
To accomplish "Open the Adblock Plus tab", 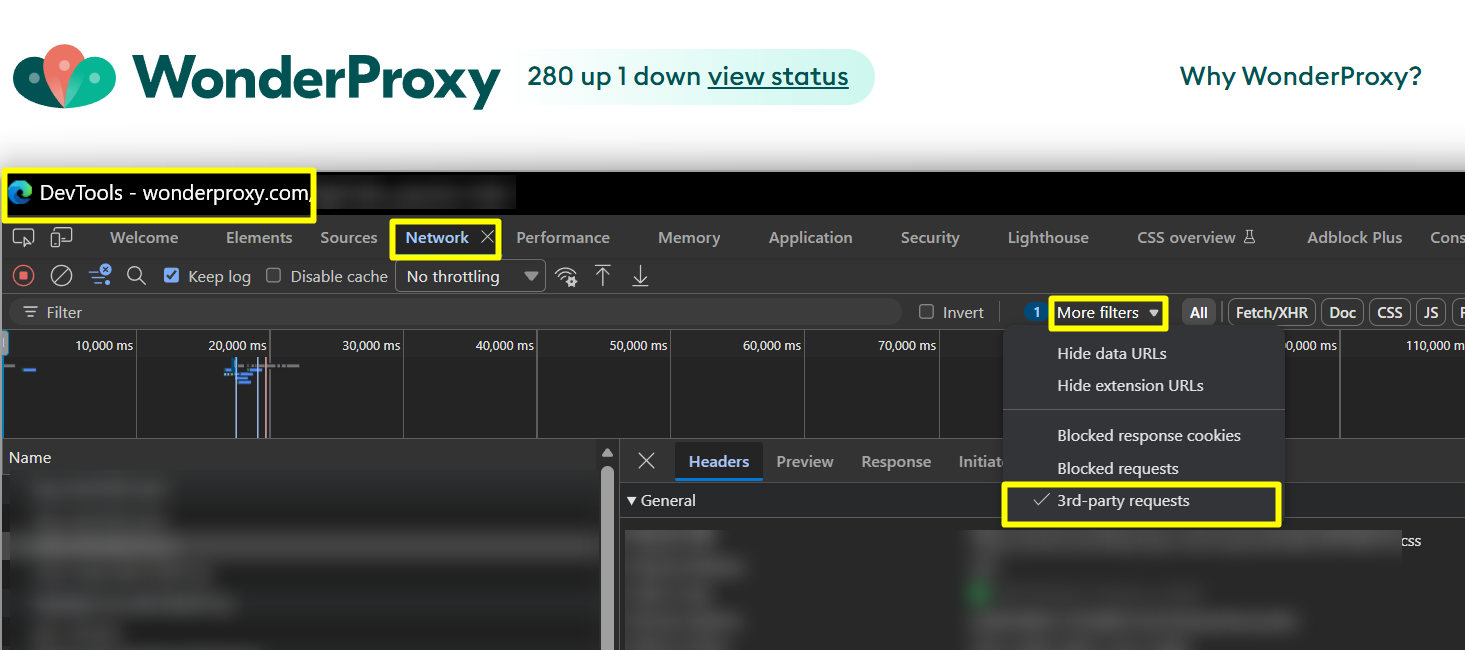I will (1355, 237).
